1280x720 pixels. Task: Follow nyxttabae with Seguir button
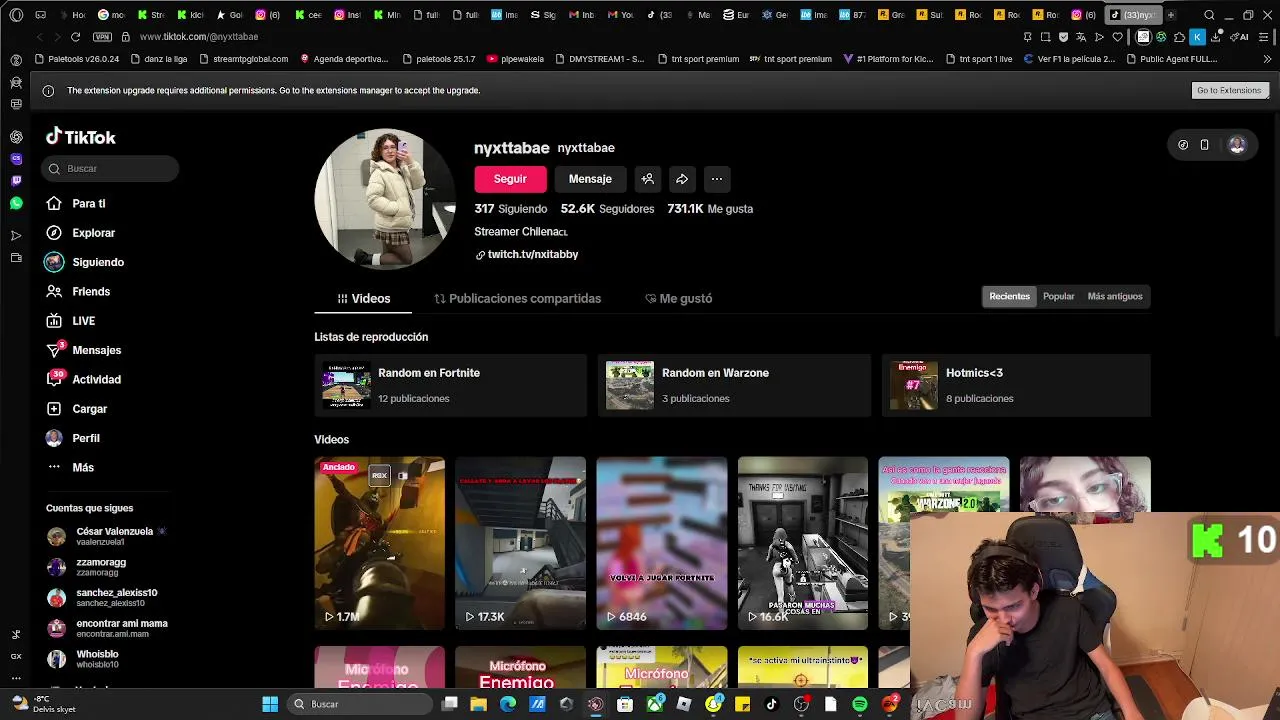point(510,179)
